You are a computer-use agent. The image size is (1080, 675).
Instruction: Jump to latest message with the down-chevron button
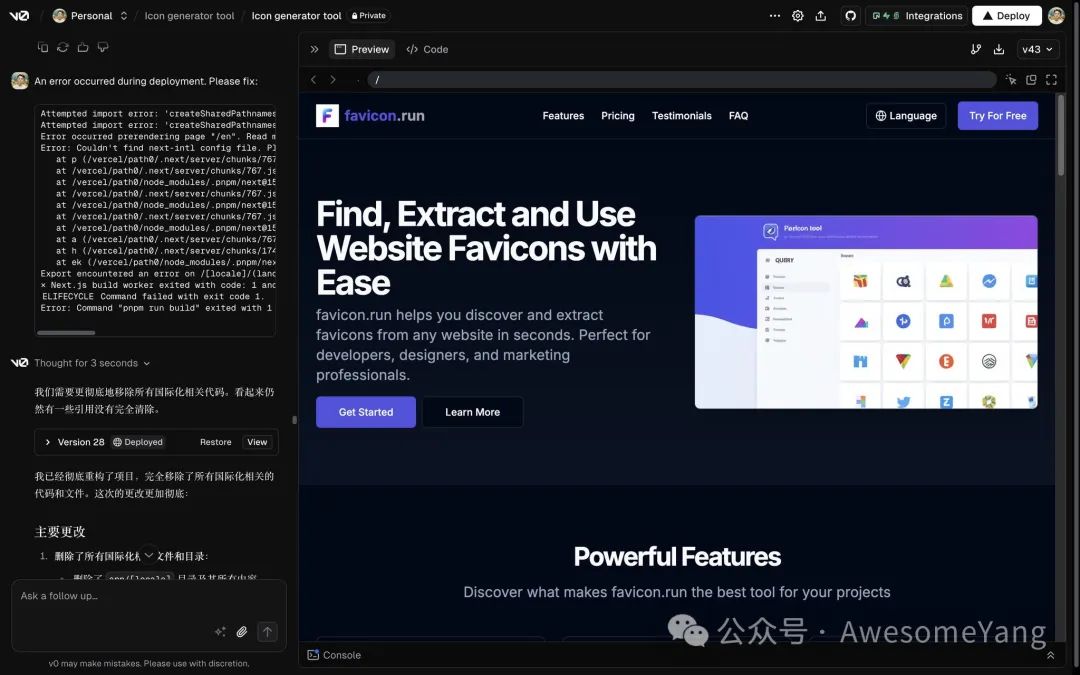click(x=149, y=554)
